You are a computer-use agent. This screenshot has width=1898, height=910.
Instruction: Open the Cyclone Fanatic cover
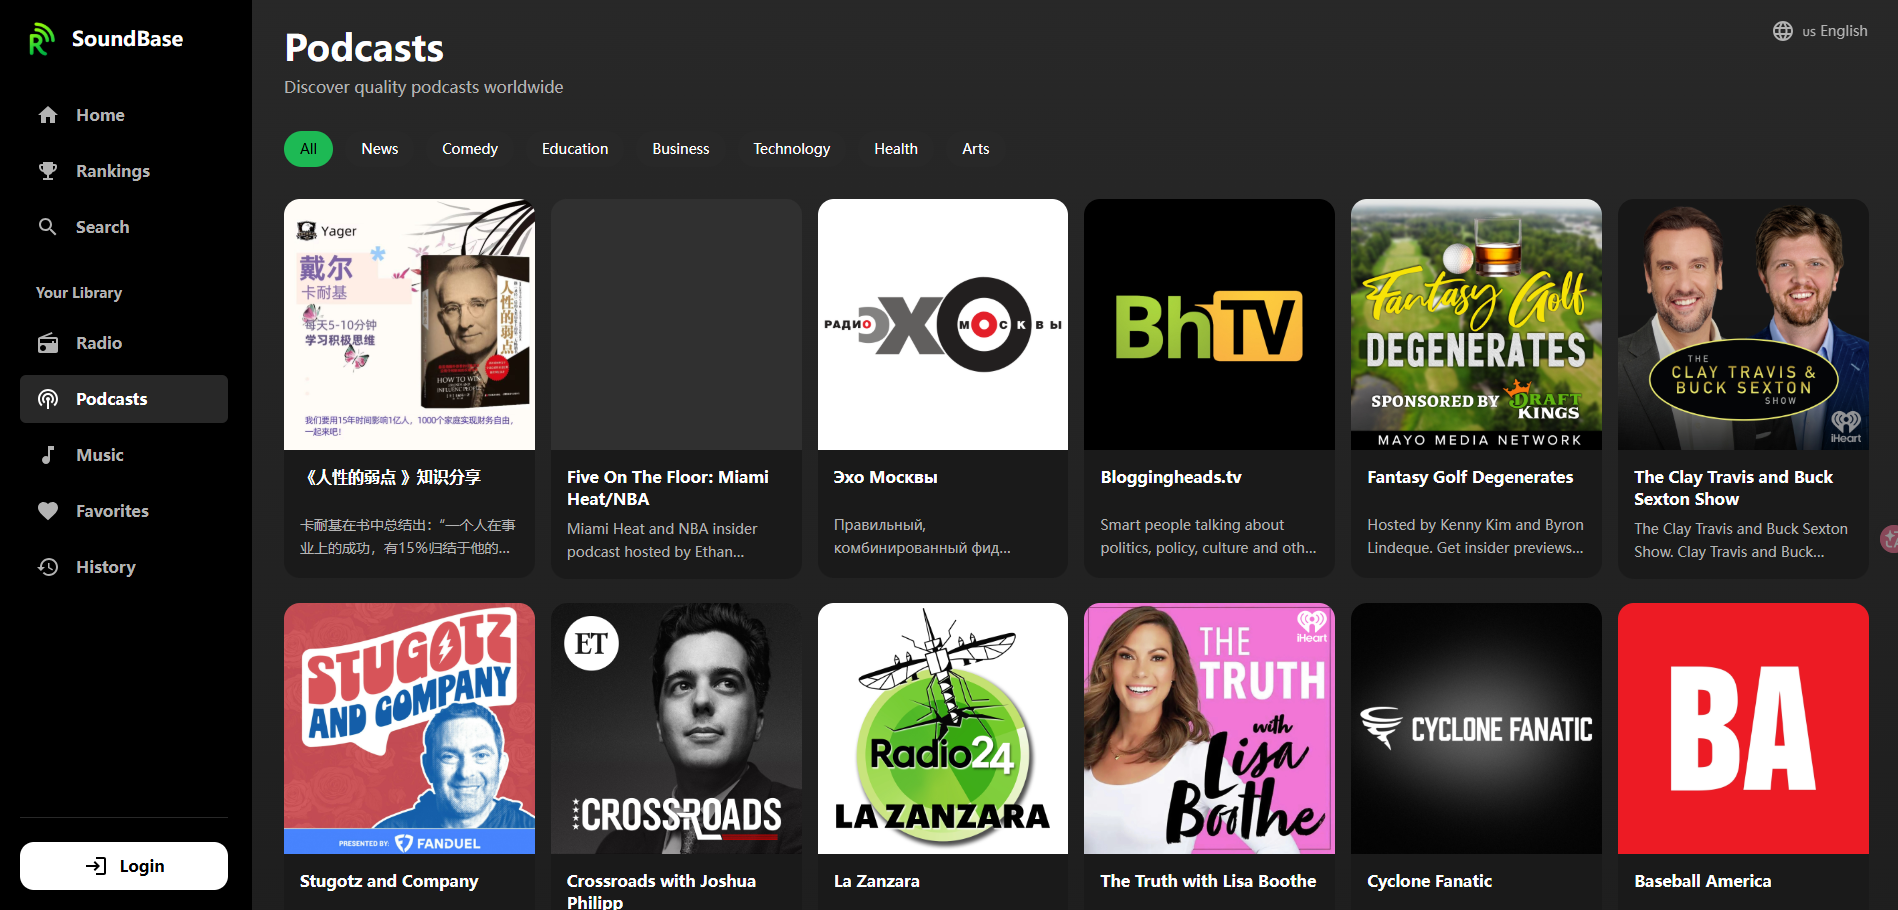point(1476,728)
